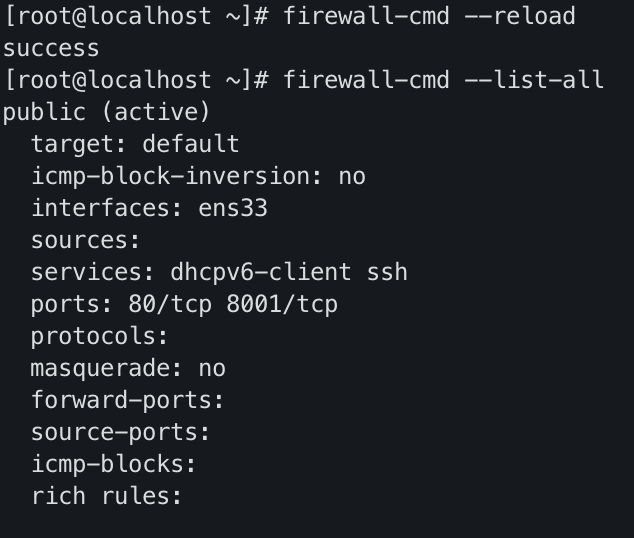
Task: Click the target value default
Action: click(x=191, y=144)
